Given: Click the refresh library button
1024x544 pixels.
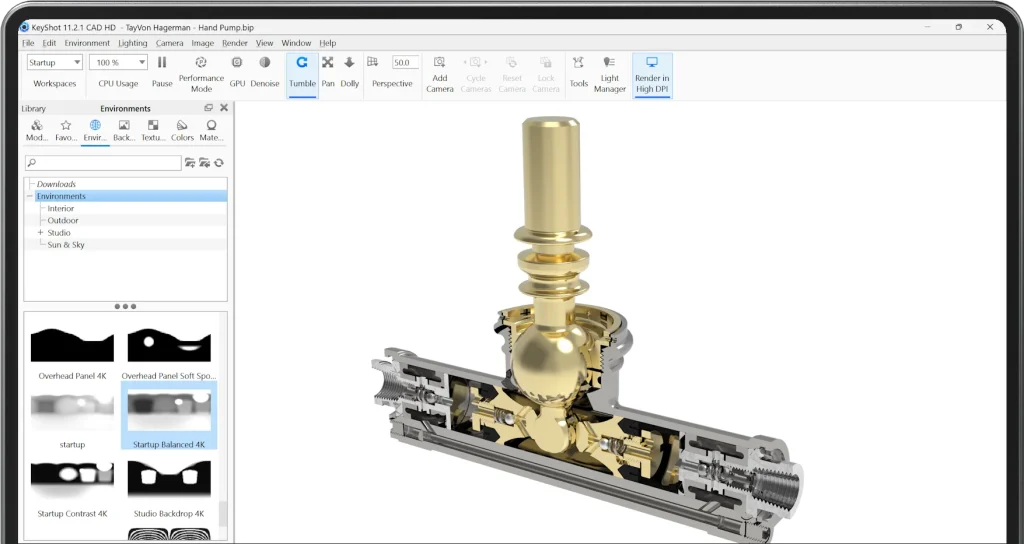Looking at the screenshot, I should 219,162.
